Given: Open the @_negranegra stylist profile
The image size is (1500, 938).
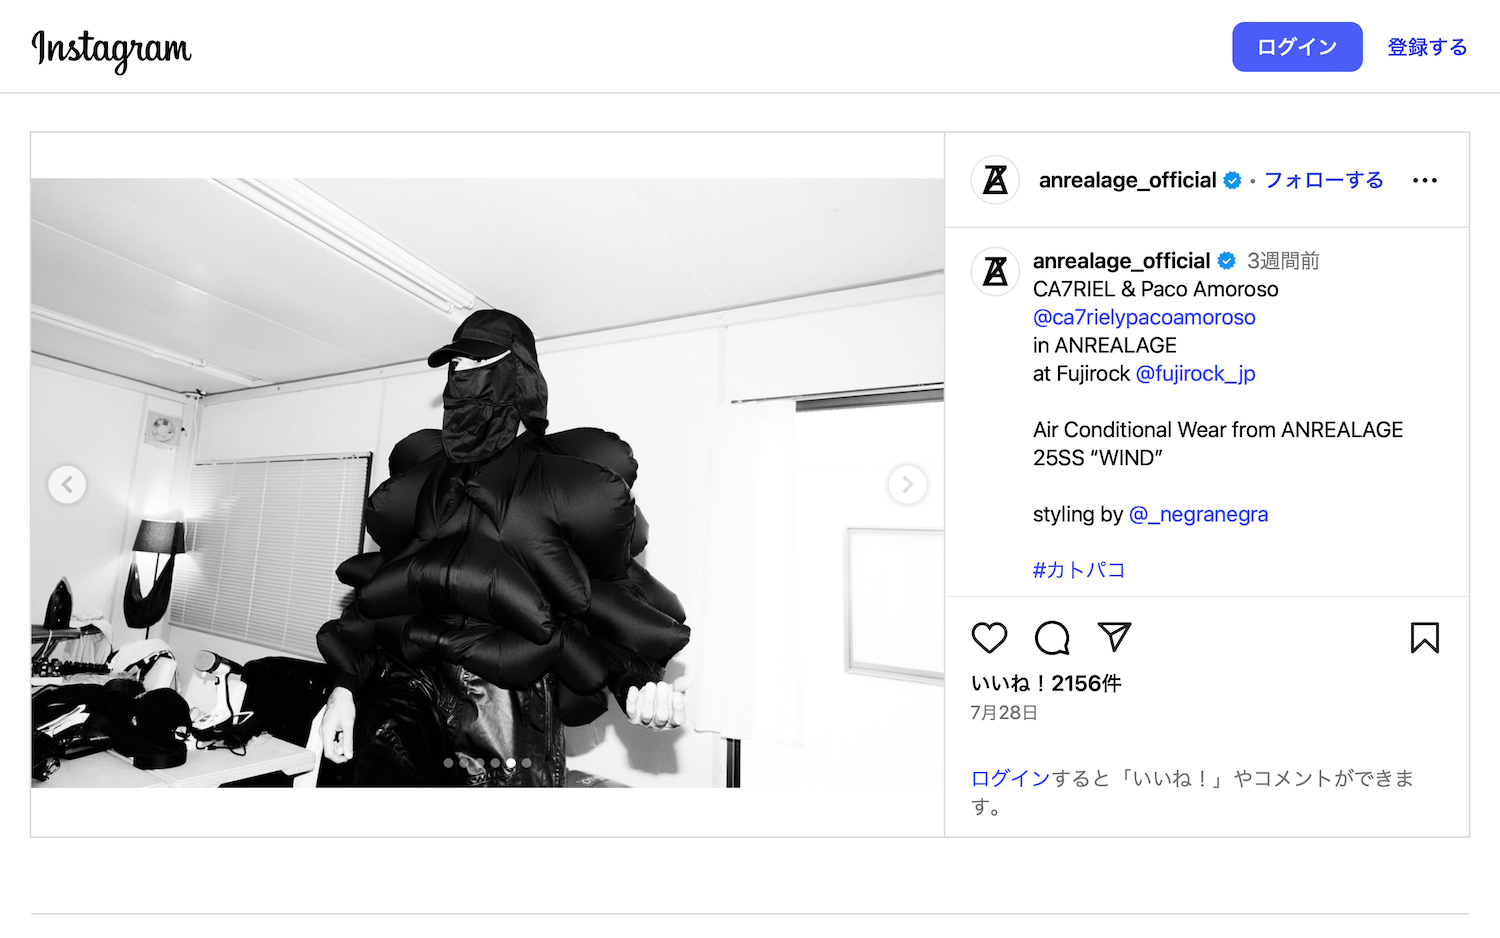Looking at the screenshot, I should 1198,514.
